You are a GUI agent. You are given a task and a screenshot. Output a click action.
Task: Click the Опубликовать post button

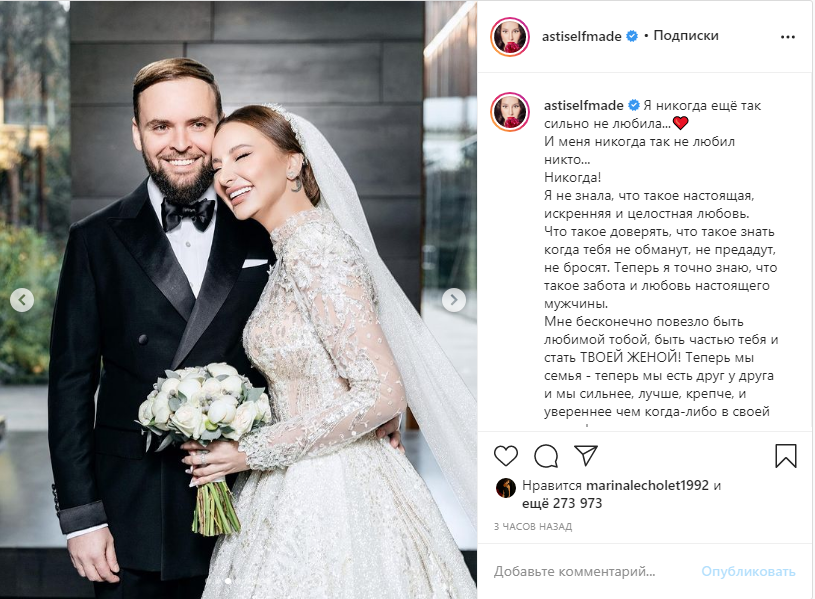(x=748, y=571)
